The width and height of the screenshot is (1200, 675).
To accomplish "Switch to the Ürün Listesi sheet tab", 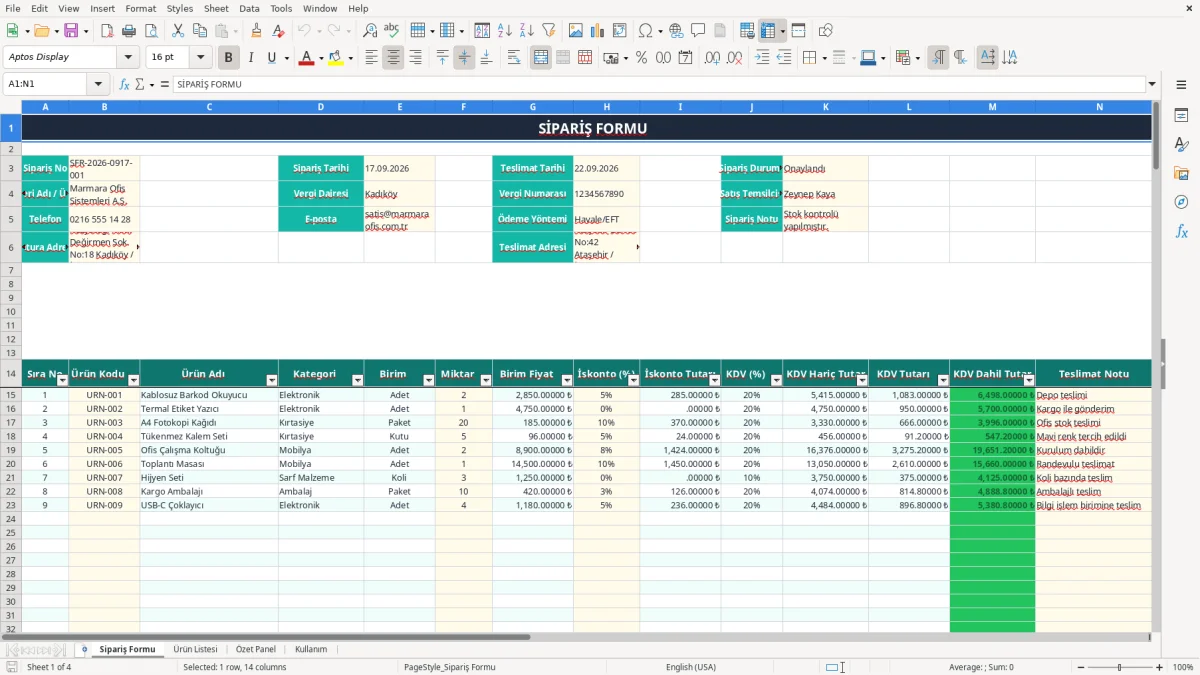I will [x=195, y=649].
